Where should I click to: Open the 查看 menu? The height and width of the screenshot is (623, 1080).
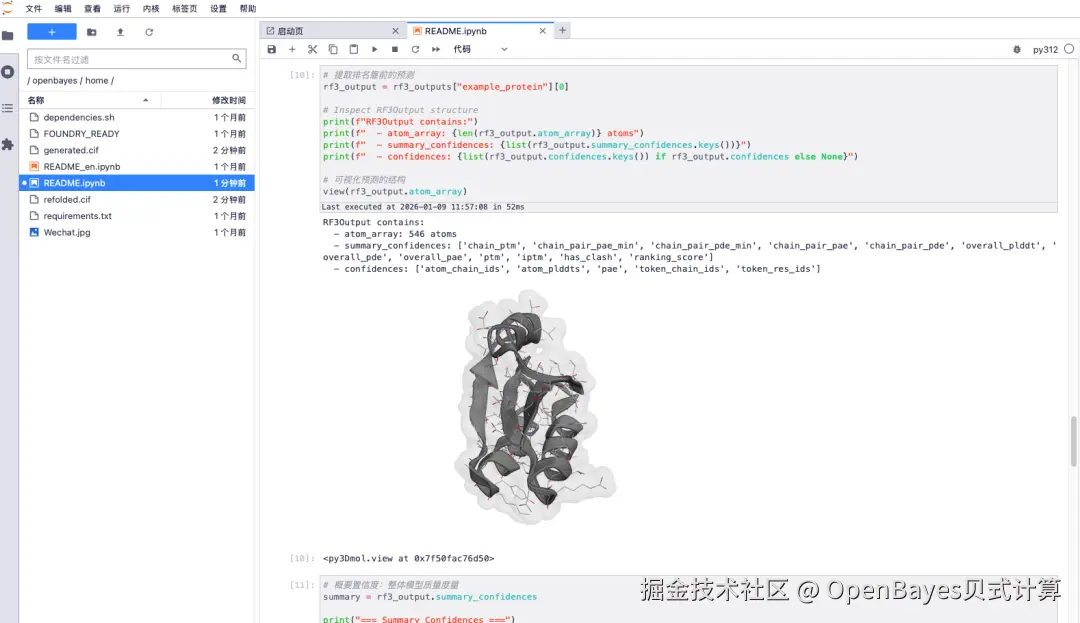(x=92, y=9)
